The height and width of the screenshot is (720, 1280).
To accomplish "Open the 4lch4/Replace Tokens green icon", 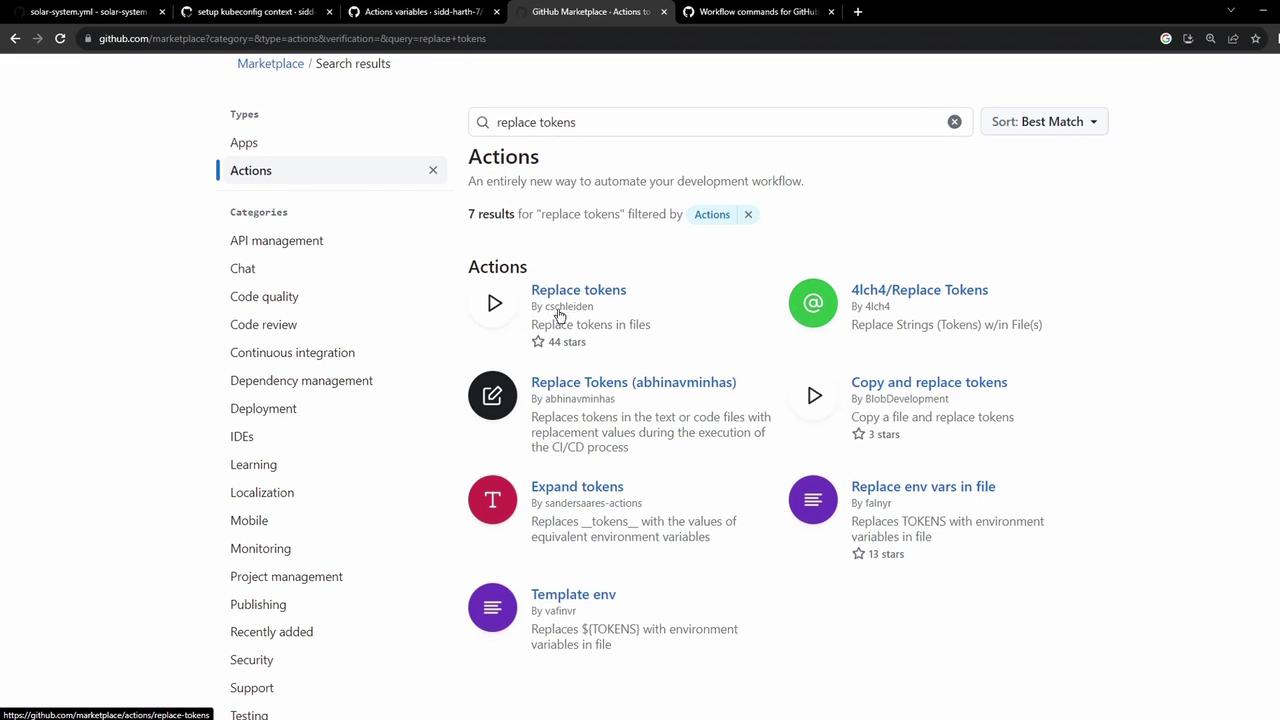I will click(x=813, y=303).
